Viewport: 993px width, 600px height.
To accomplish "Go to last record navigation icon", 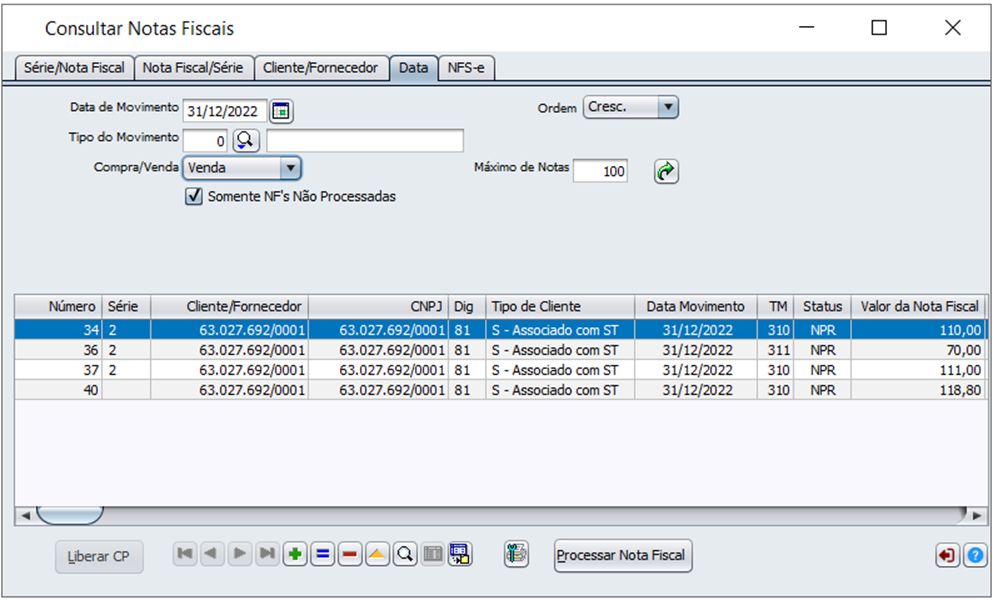I will point(267,554).
